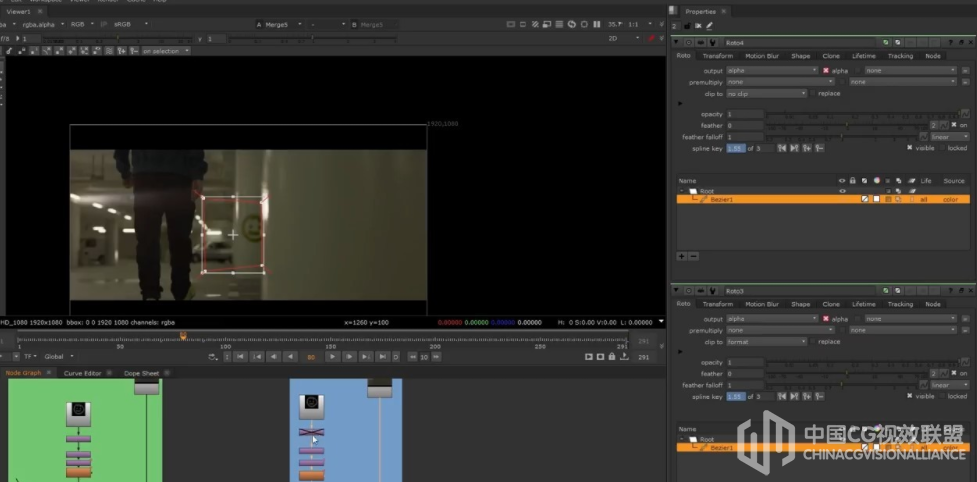Click the Roto4 help question mark icon
Image resolution: width=977 pixels, height=482 pixels.
point(950,42)
